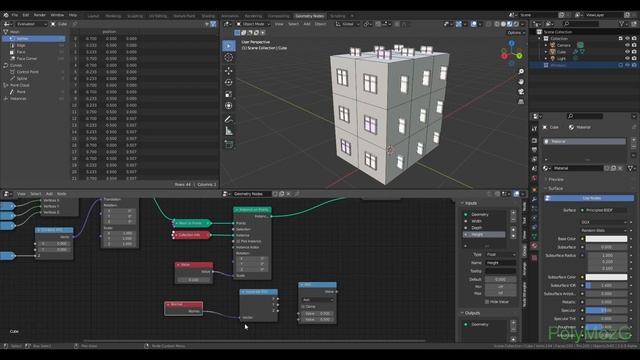Viewport: 640px width, 360px height.
Task: Switch to the Layout workspace tab
Action: (x=93, y=16)
